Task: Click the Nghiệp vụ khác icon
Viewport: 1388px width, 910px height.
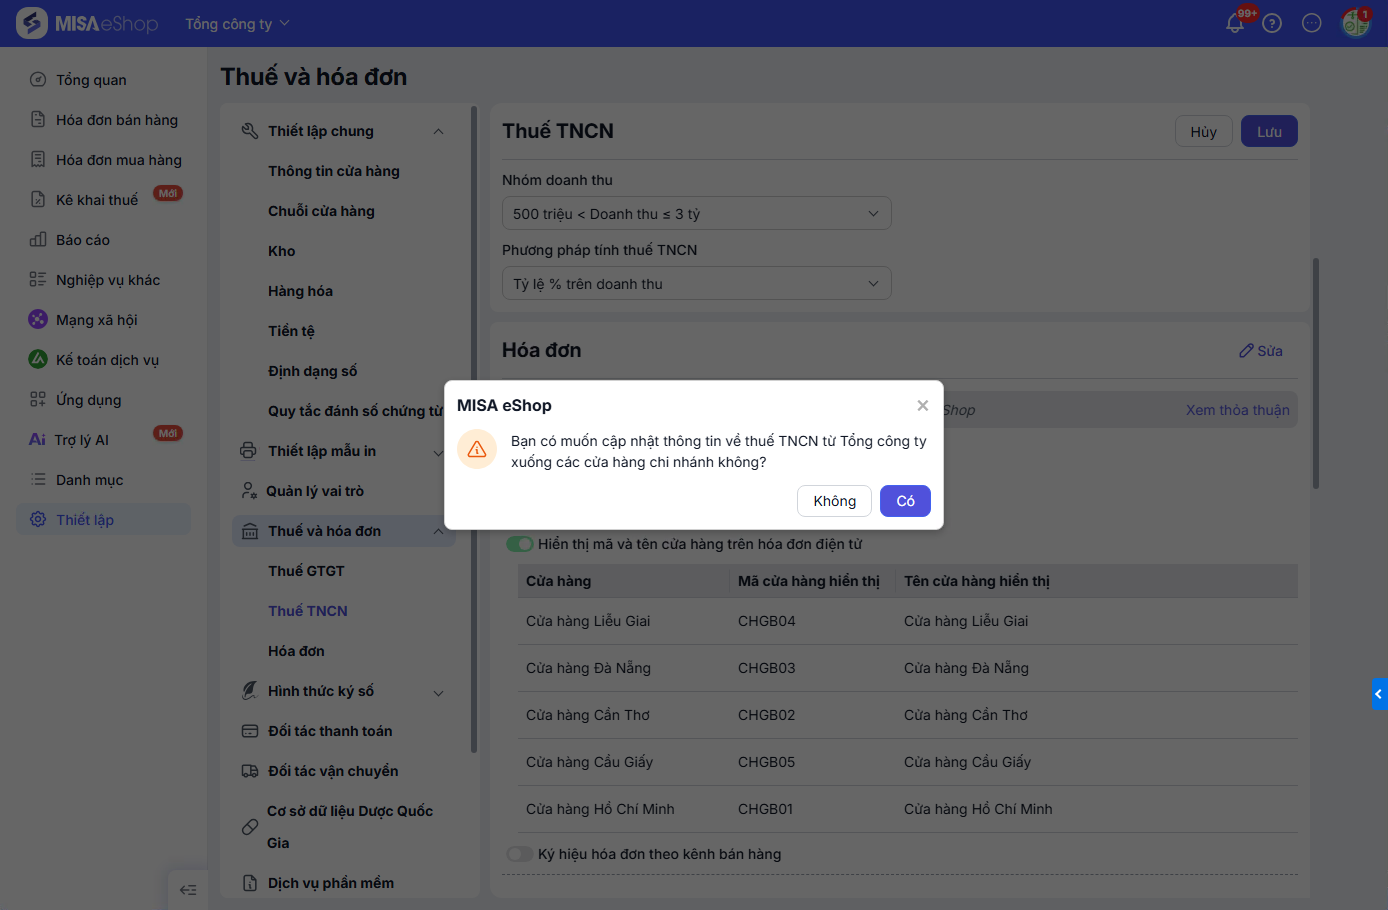Action: [38, 280]
